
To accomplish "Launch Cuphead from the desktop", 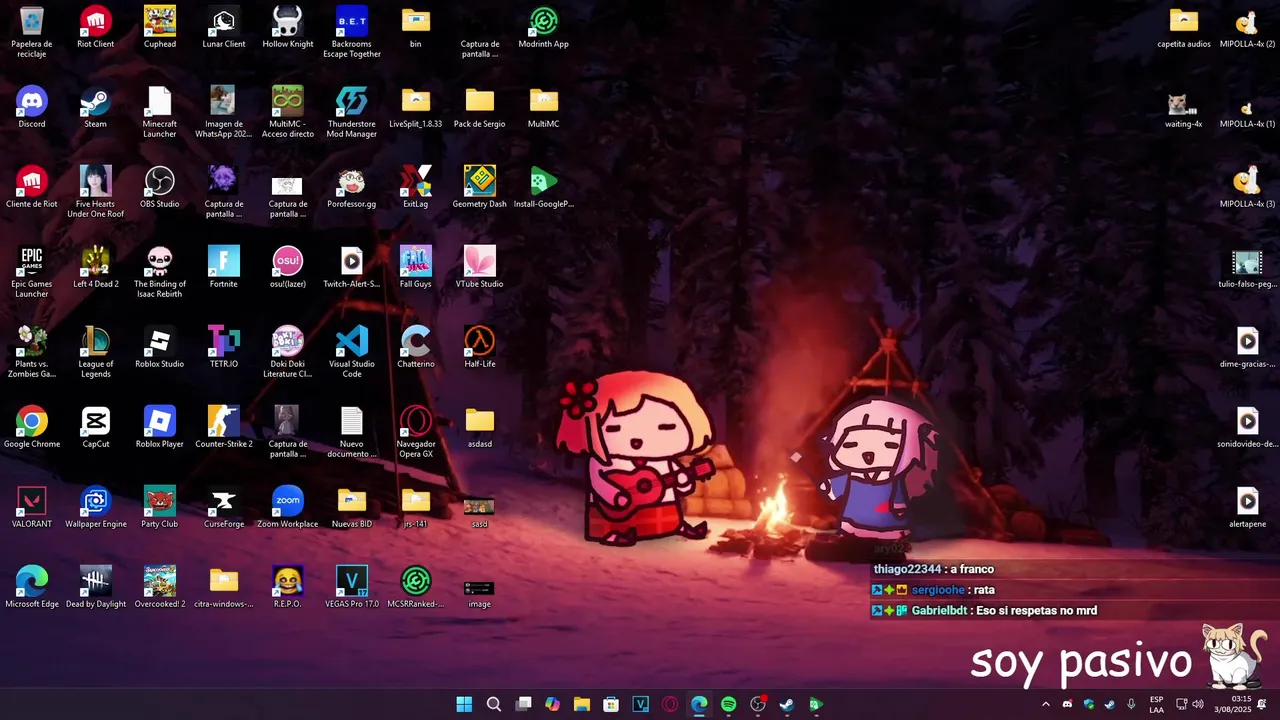I will tap(160, 27).
